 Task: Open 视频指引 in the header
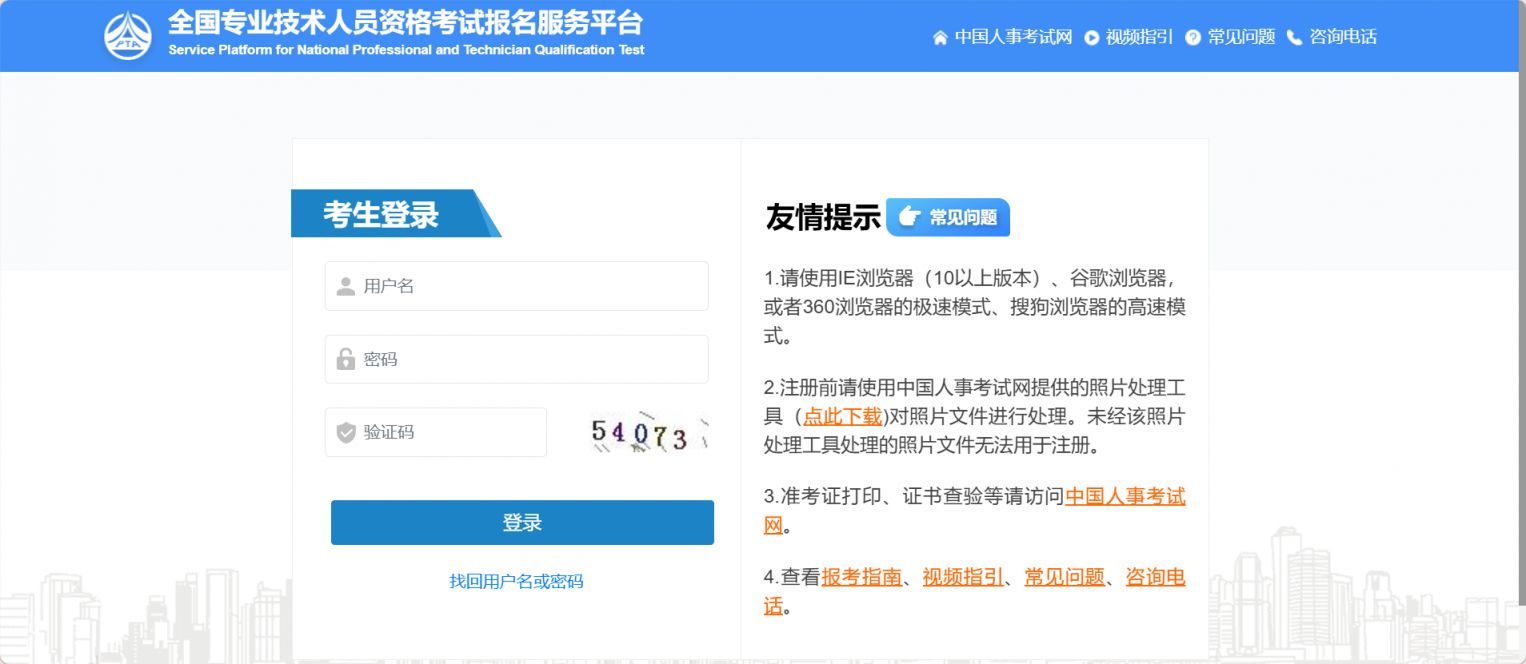(x=1139, y=37)
